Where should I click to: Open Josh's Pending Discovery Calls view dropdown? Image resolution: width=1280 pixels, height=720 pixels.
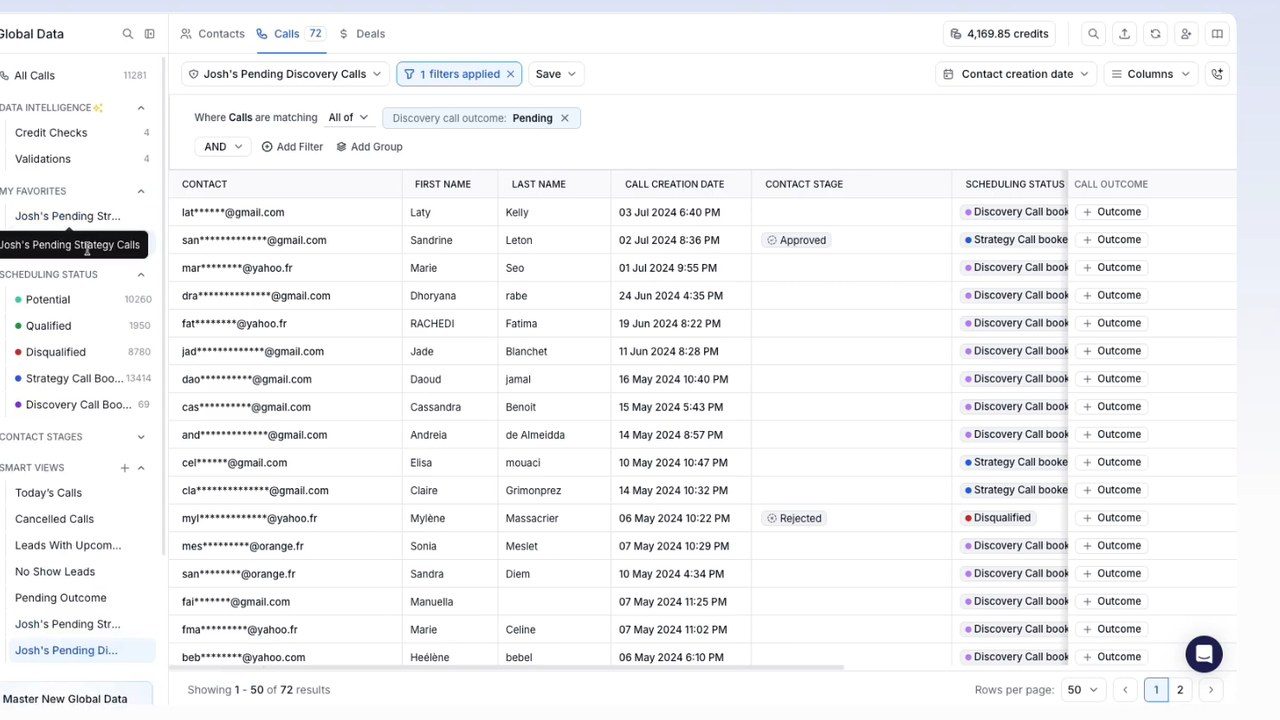pyautogui.click(x=286, y=74)
